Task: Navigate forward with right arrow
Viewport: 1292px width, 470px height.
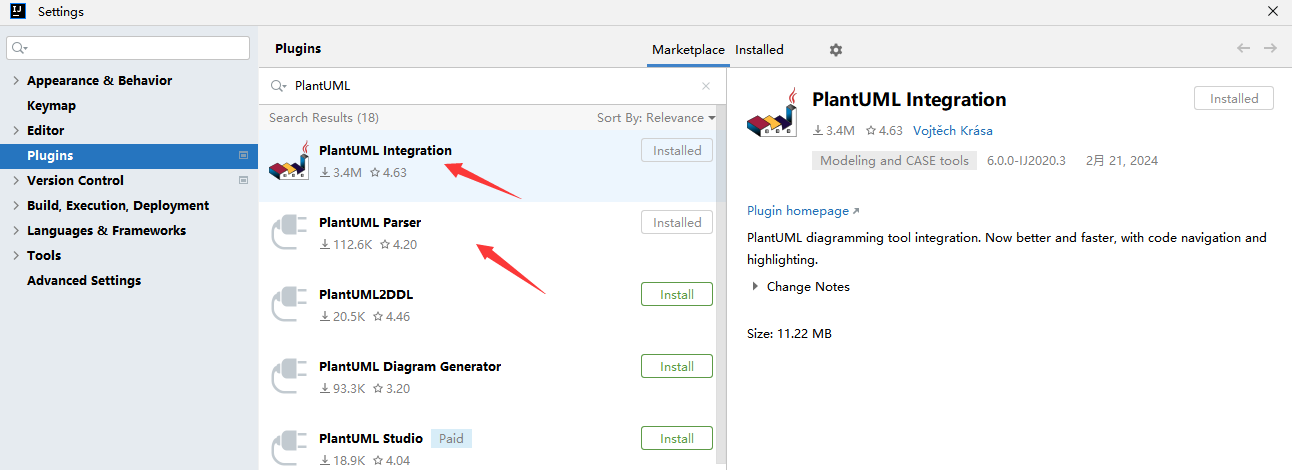Action: (1270, 48)
